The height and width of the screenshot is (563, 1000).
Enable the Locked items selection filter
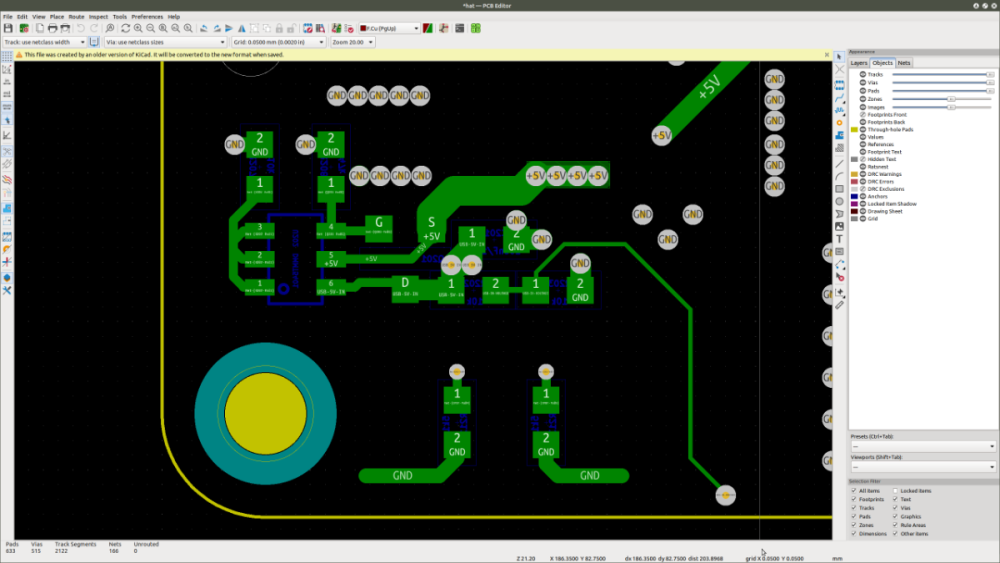(x=896, y=491)
